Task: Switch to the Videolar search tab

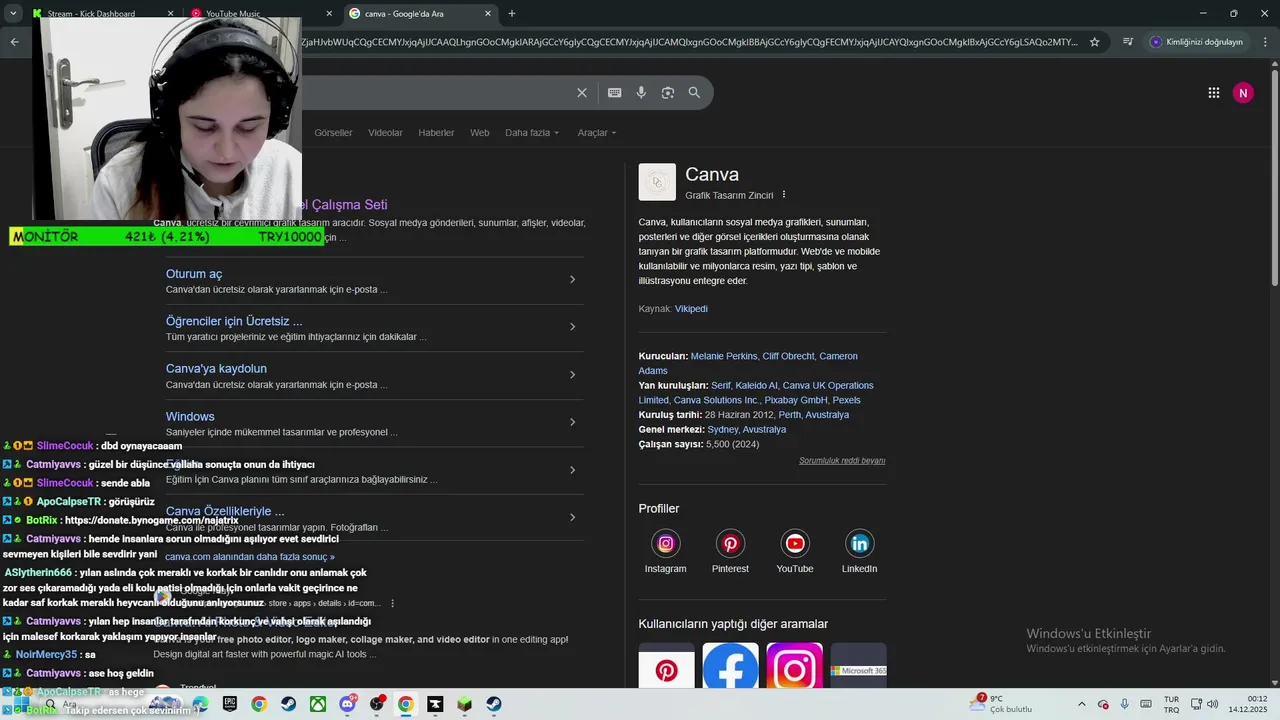Action: click(385, 133)
